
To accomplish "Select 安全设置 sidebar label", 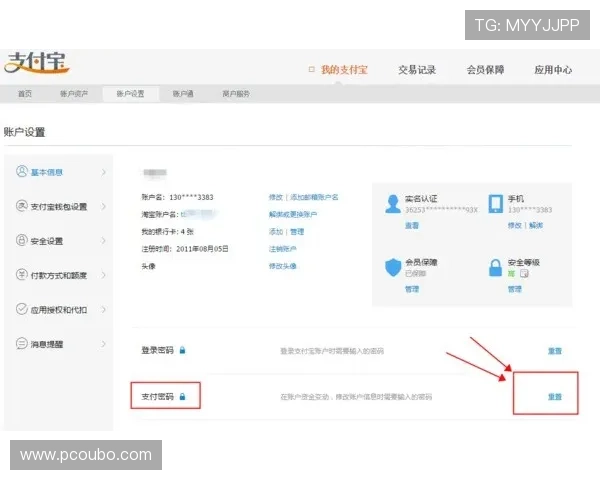I will click(x=47, y=241).
